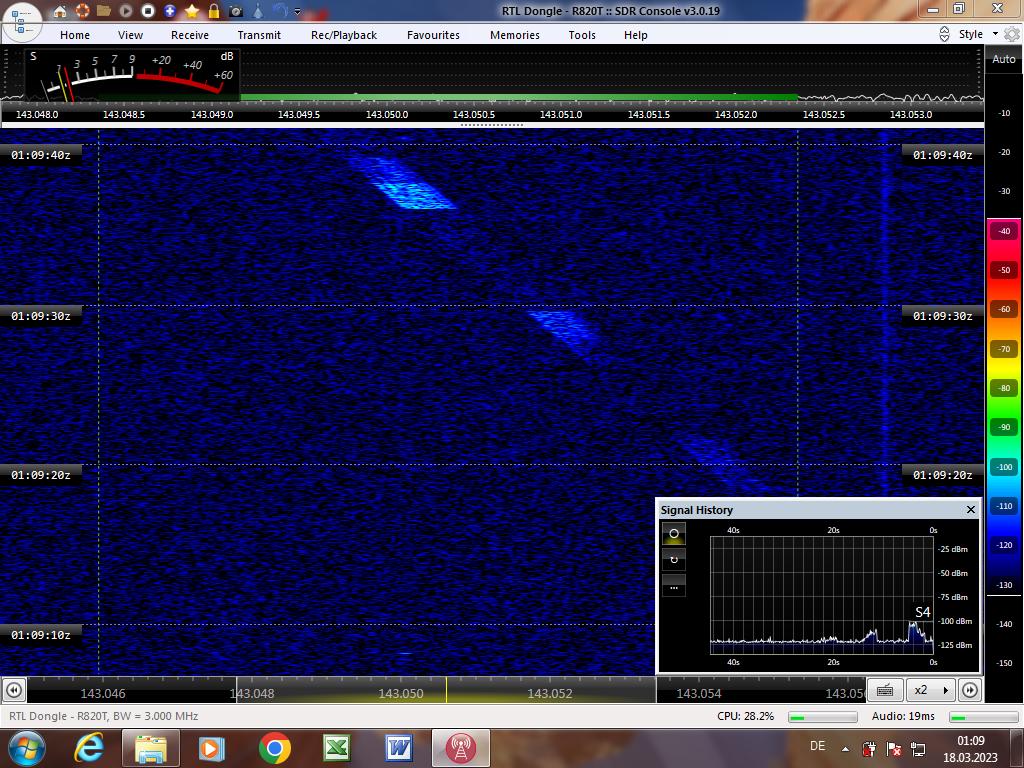The height and width of the screenshot is (768, 1024).
Task: Open Word from the taskbar
Action: point(399,748)
